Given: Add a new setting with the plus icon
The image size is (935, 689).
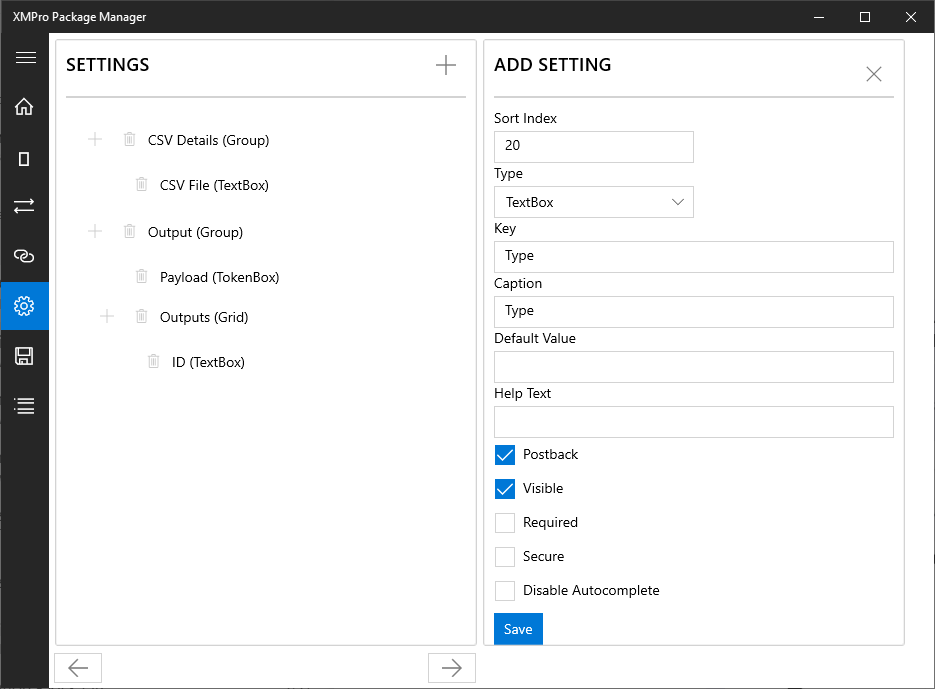Looking at the screenshot, I should (x=445, y=64).
